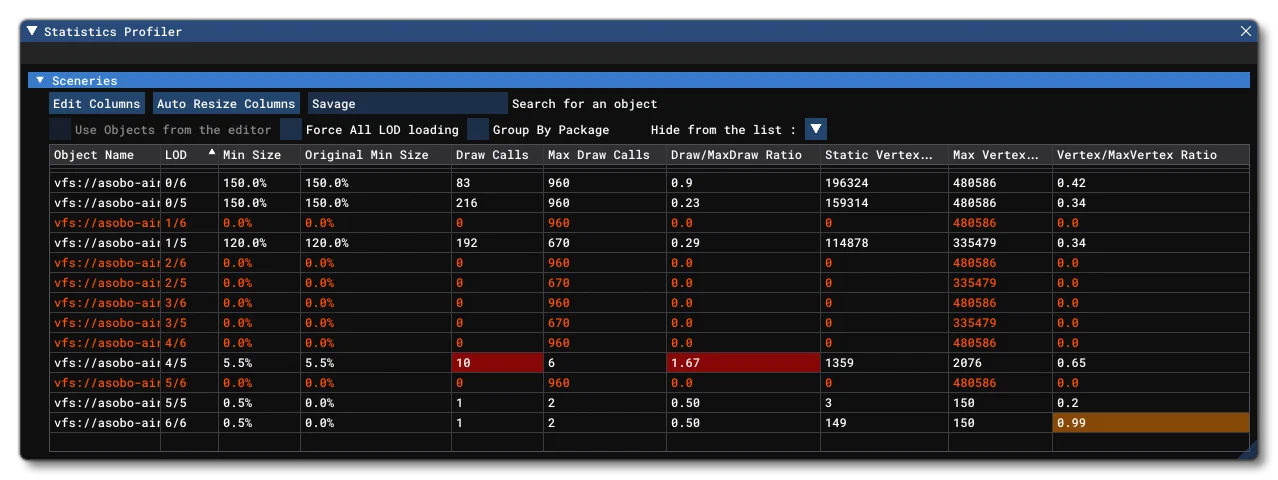Click Draw/MaxDraw ratio value 0.9
1278x480 pixels.
coord(681,183)
